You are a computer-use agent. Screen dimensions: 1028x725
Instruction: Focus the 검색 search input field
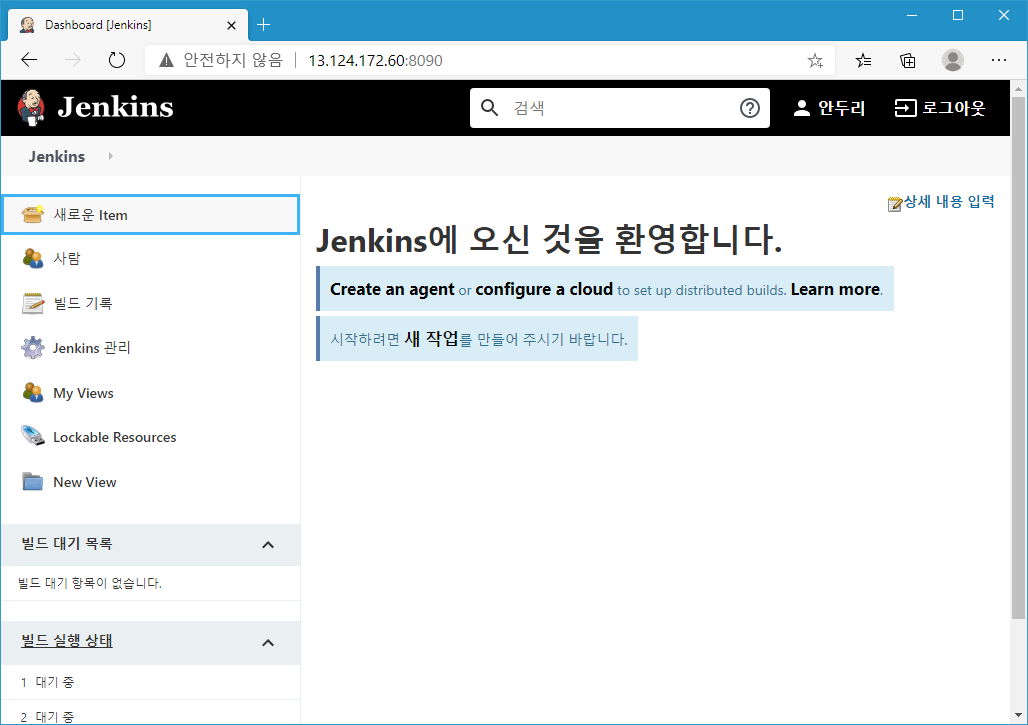coord(620,108)
